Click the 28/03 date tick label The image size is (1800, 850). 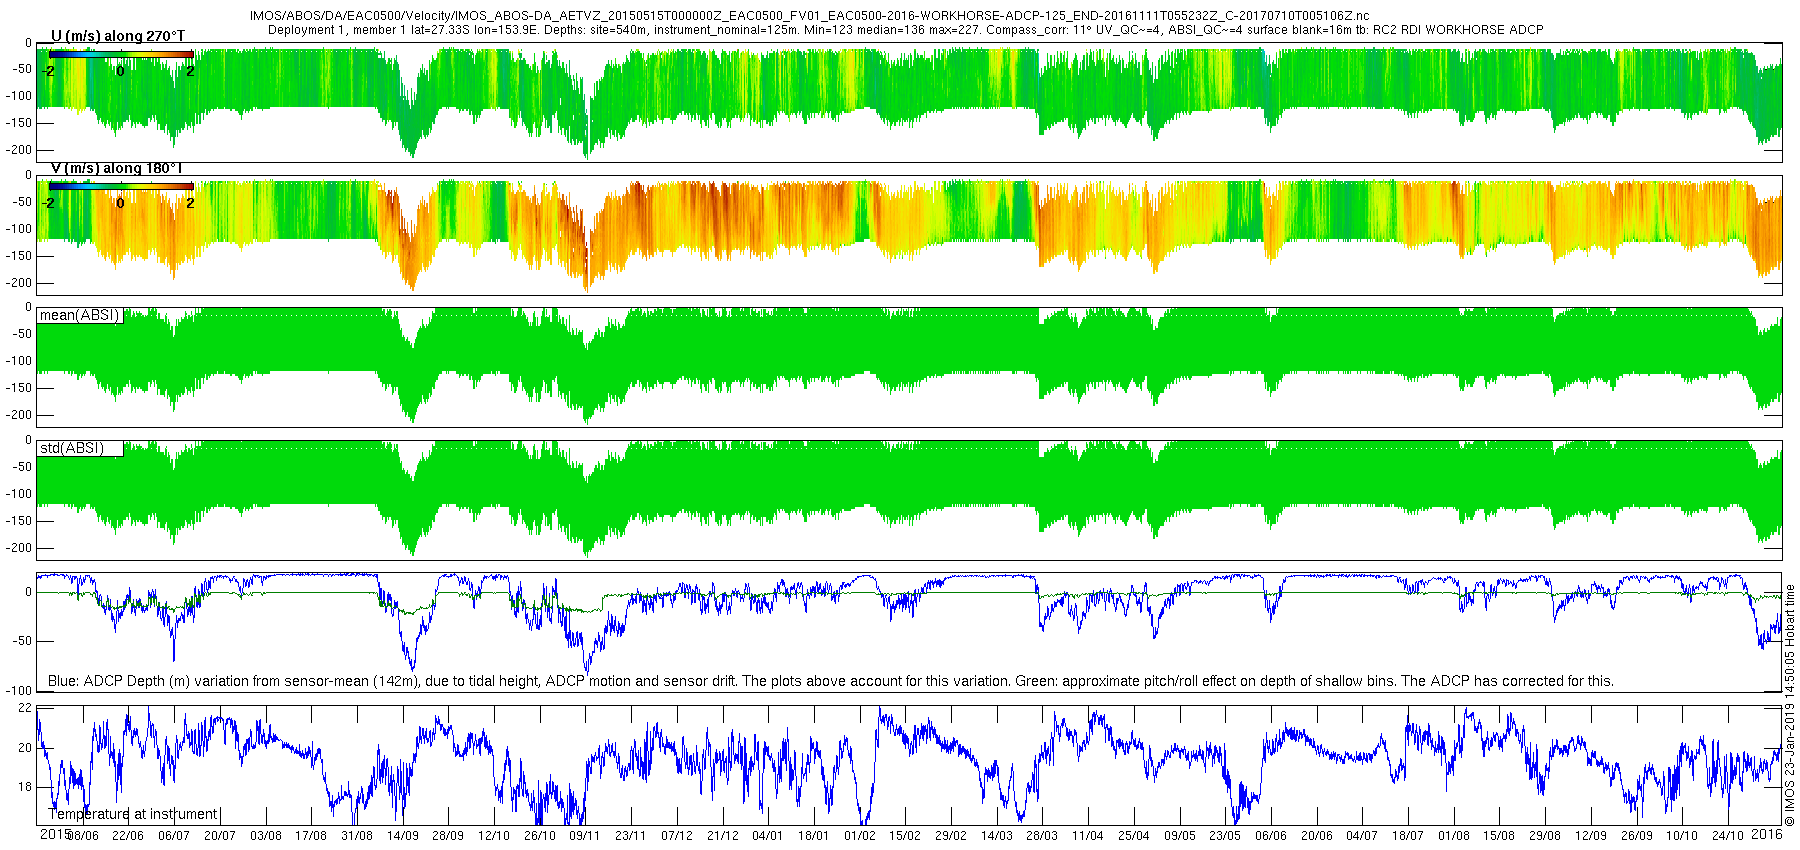pos(1042,835)
